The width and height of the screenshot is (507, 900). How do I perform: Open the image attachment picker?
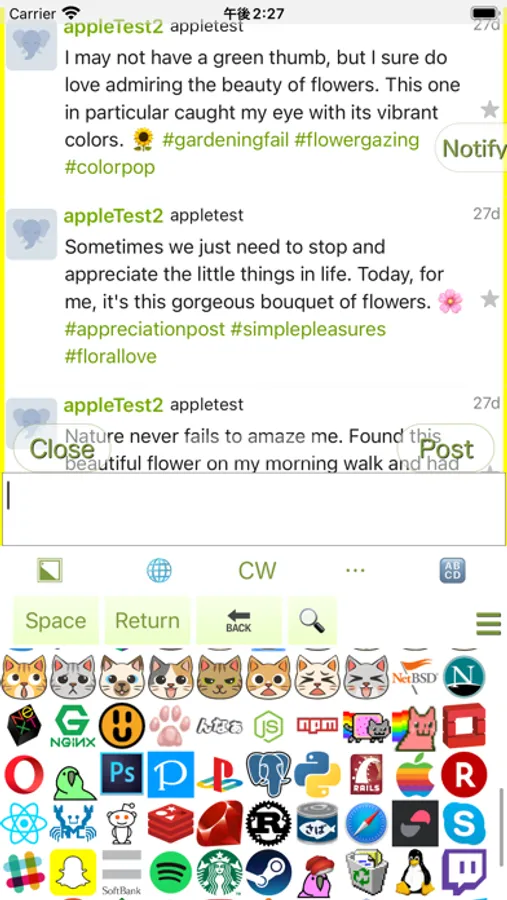point(49,570)
